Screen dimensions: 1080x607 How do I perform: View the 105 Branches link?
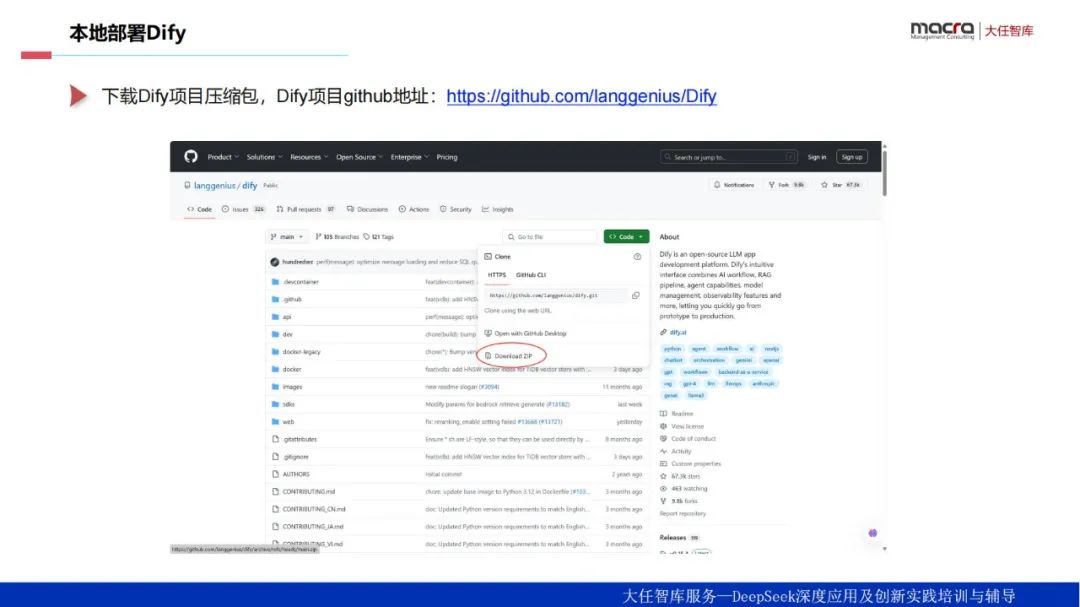[337, 237]
